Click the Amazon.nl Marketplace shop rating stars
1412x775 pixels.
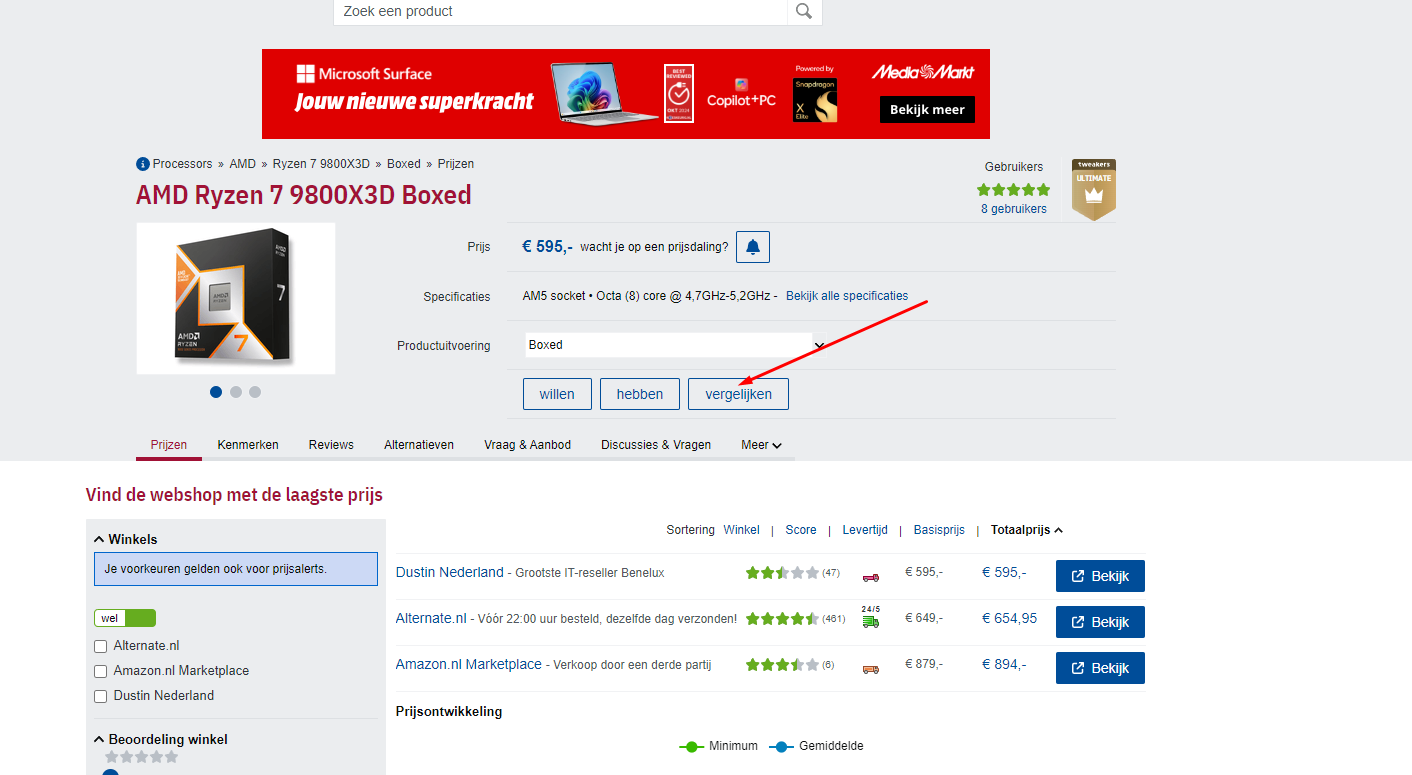coord(782,665)
